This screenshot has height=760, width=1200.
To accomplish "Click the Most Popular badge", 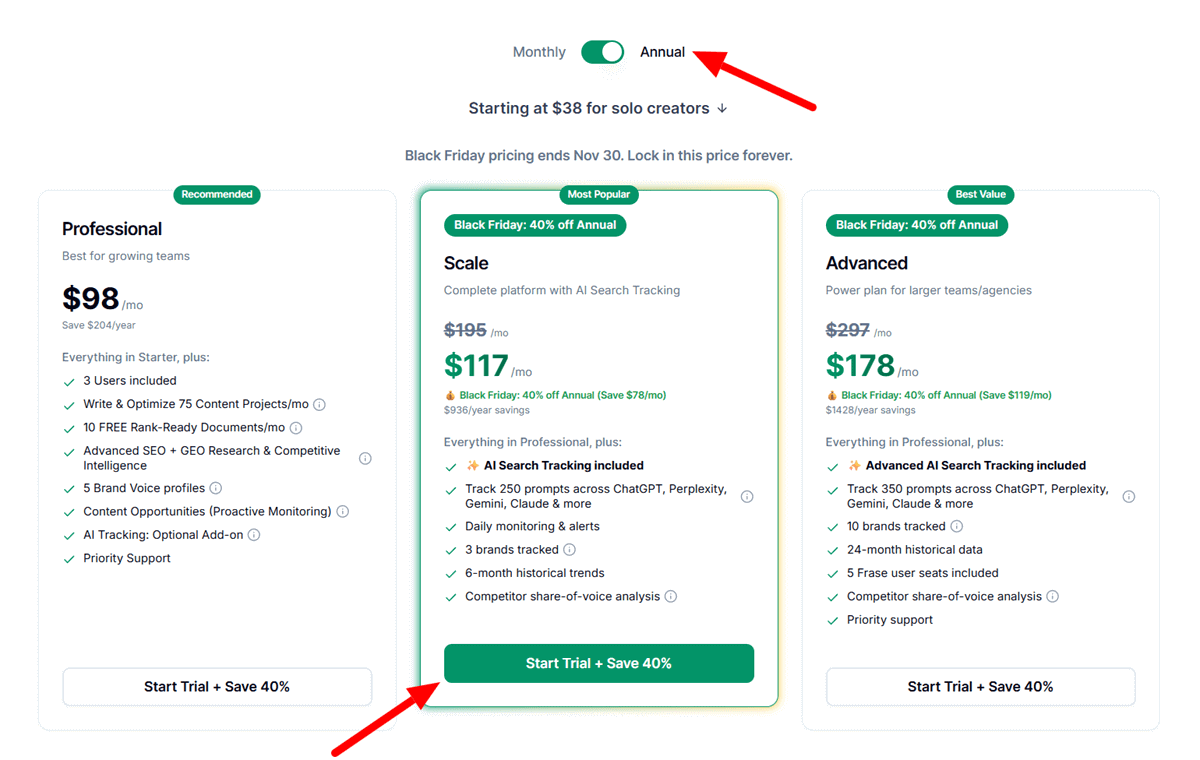I will pyautogui.click(x=598, y=194).
